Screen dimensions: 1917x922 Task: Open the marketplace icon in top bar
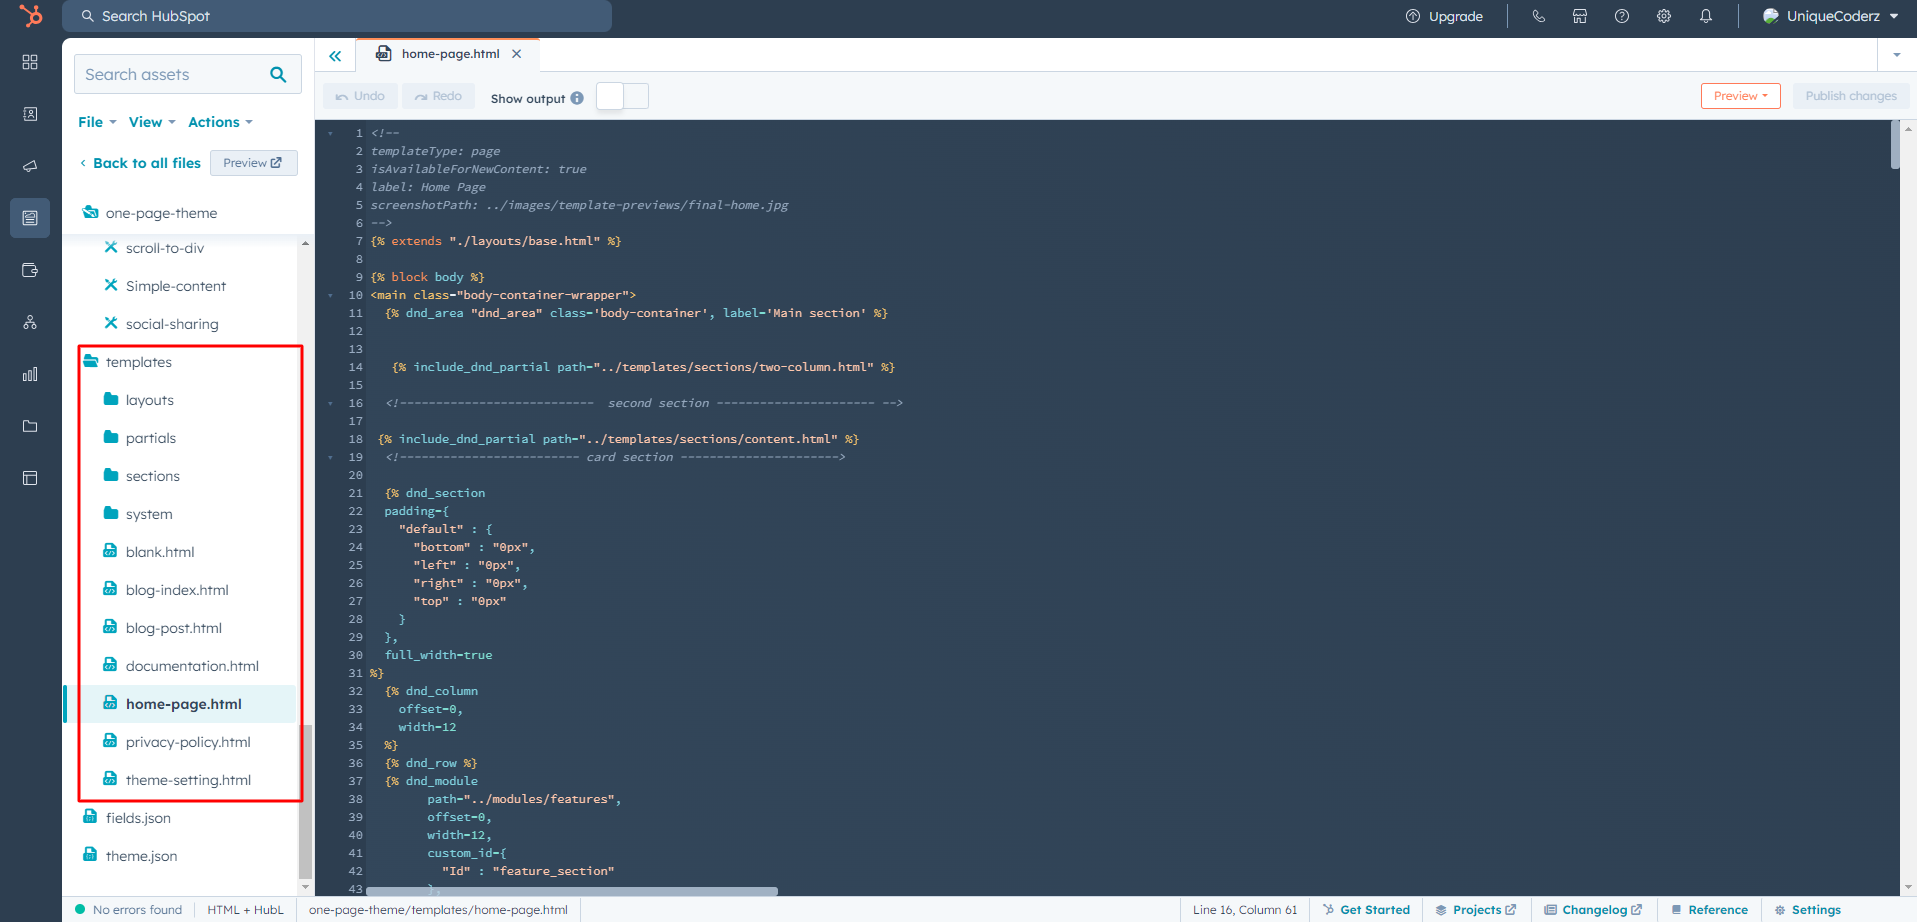pos(1580,16)
